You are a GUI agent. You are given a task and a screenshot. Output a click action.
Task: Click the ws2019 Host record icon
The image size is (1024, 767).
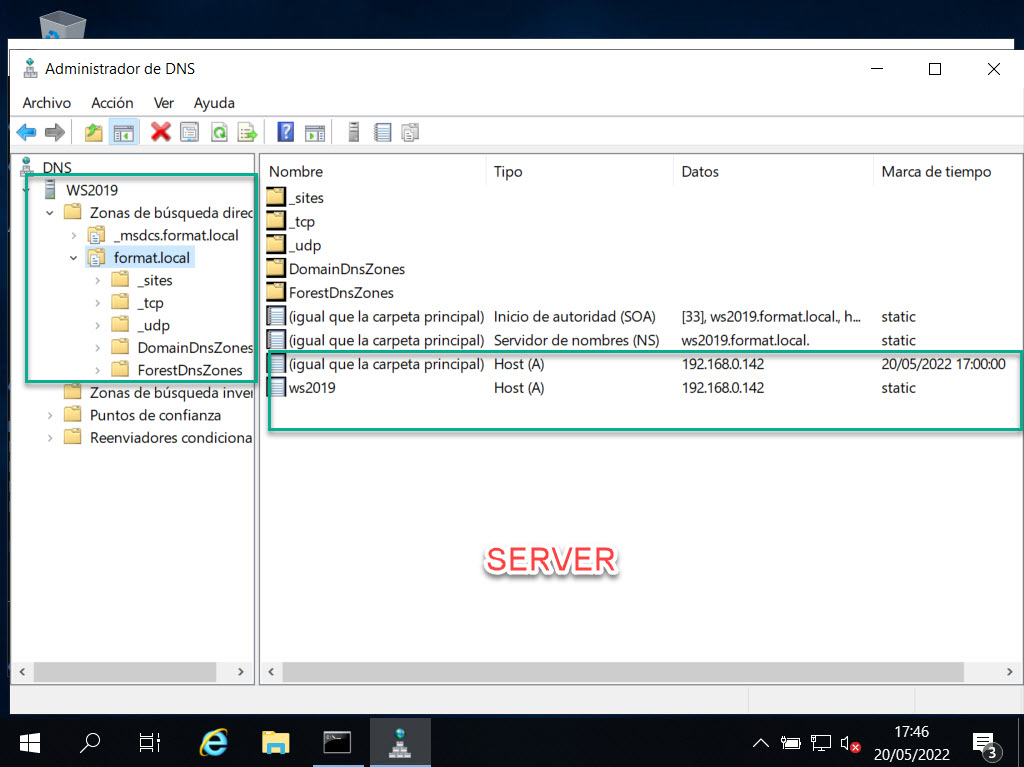276,387
